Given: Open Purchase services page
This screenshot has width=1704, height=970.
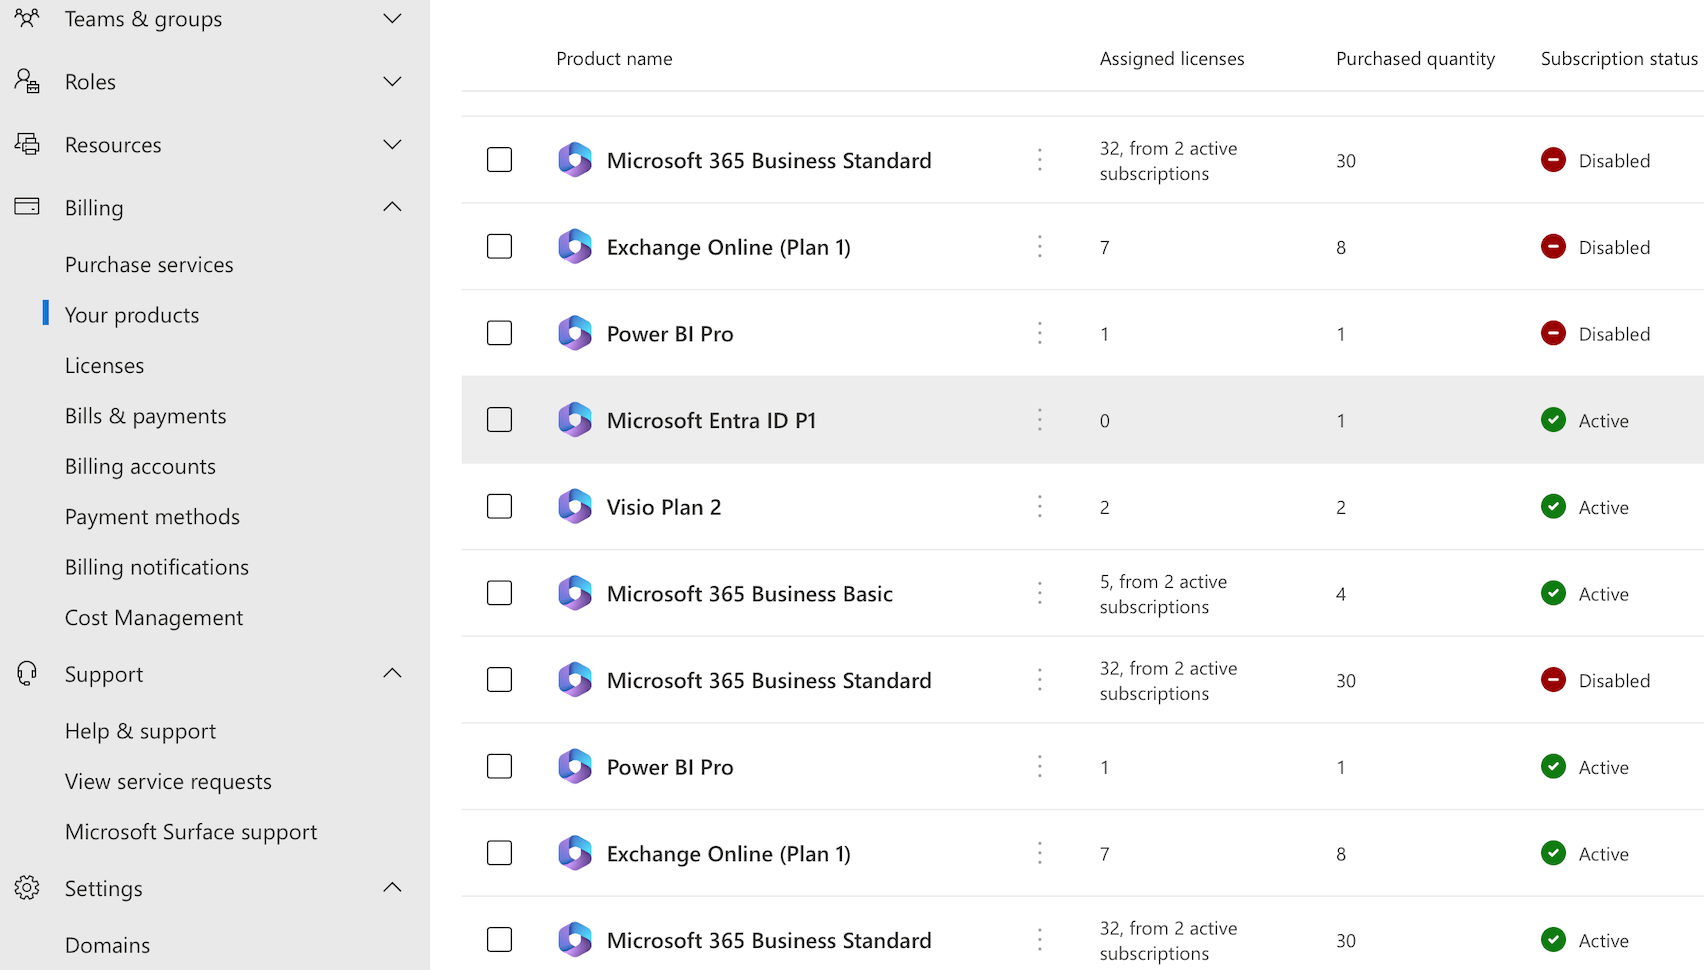Looking at the screenshot, I should 149,265.
